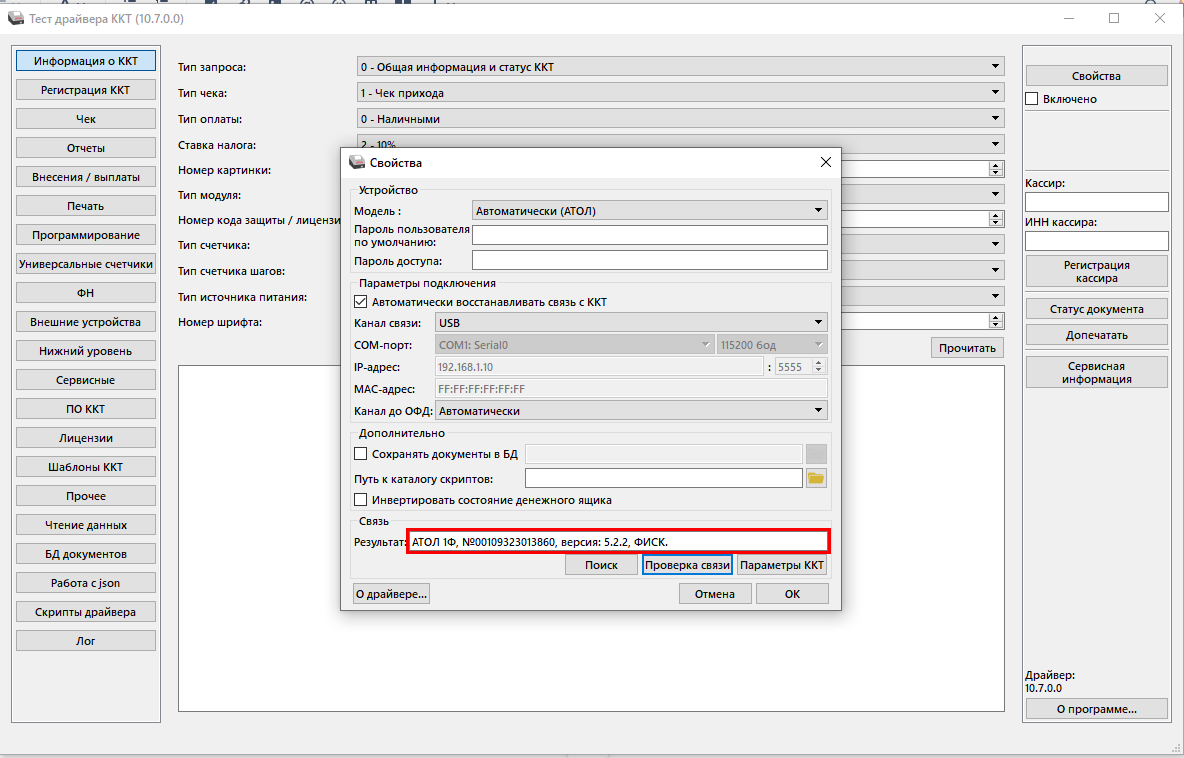Check Инвертировать состояние денежного ящика

361,500
